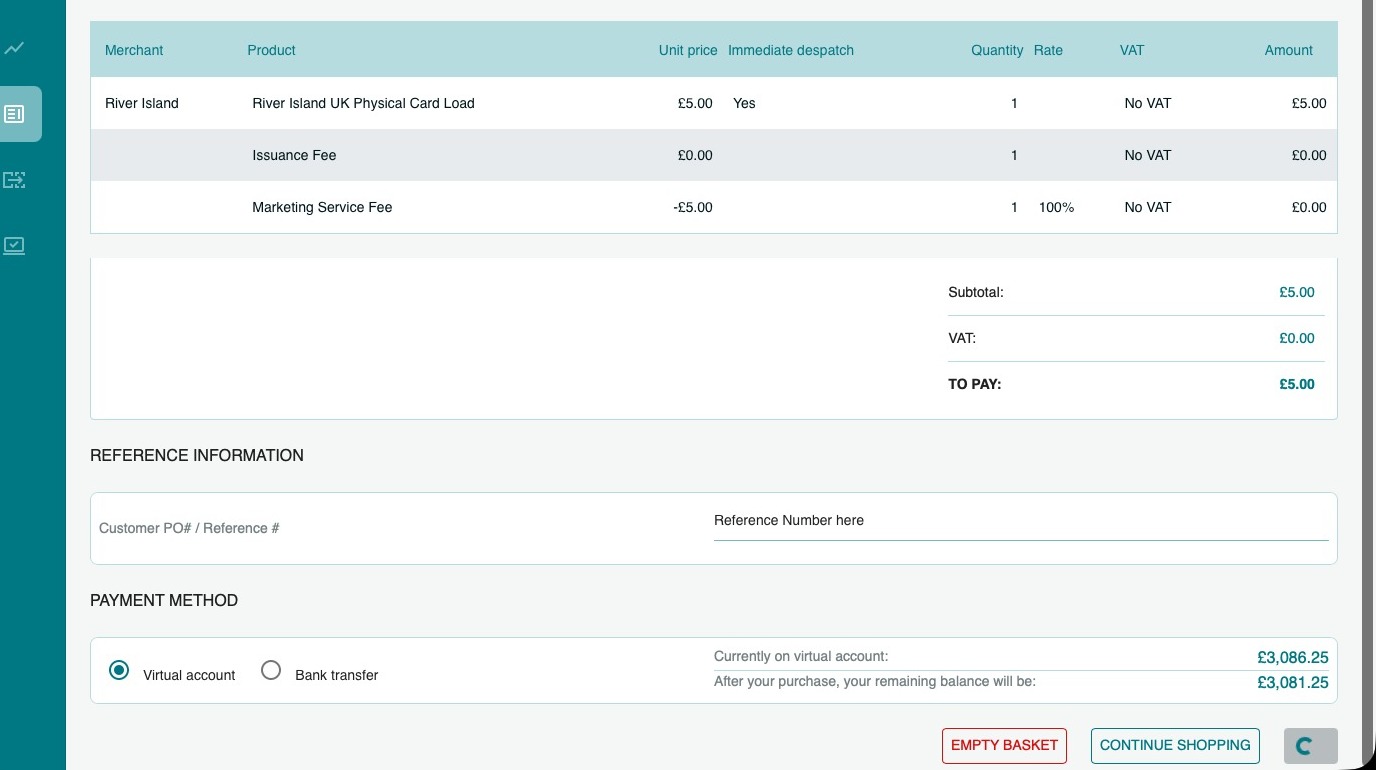Viewport: 1376px width, 770px height.
Task: Click the Empty Basket button
Action: (1004, 745)
